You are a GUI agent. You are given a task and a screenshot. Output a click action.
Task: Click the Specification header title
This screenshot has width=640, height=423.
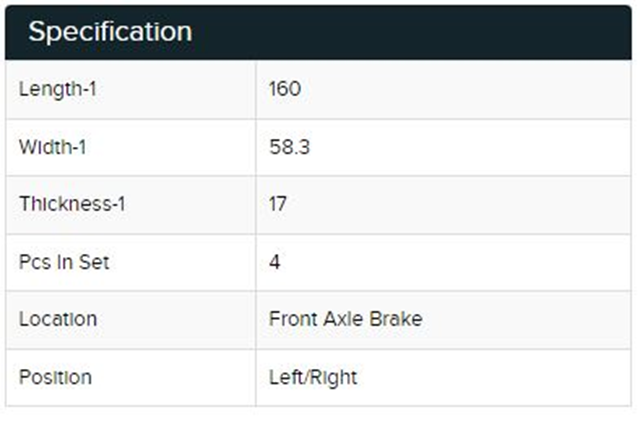pos(110,32)
